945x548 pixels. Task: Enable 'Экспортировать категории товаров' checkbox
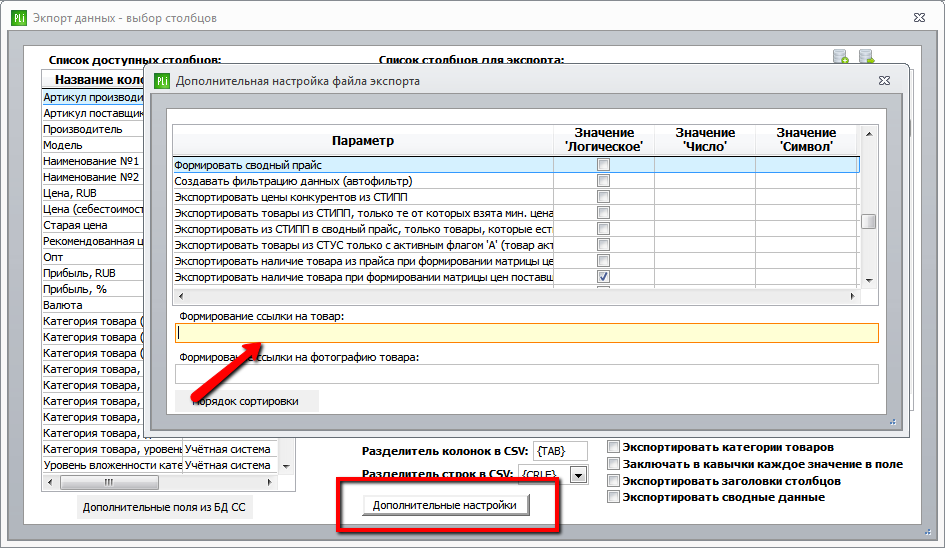coord(614,447)
